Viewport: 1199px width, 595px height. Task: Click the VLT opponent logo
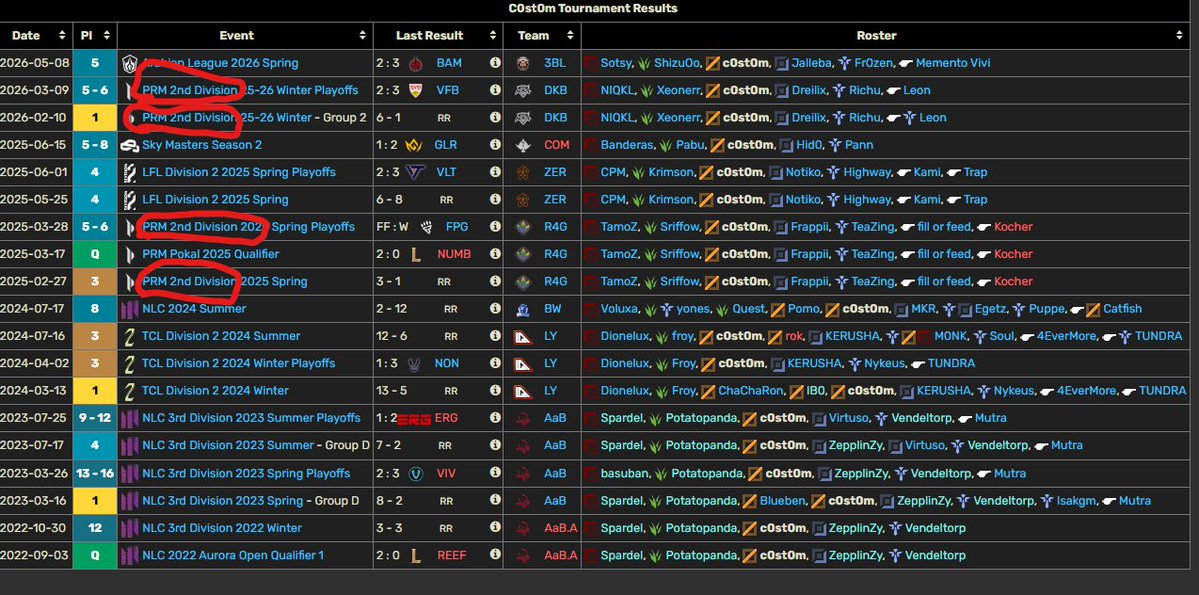pos(415,172)
